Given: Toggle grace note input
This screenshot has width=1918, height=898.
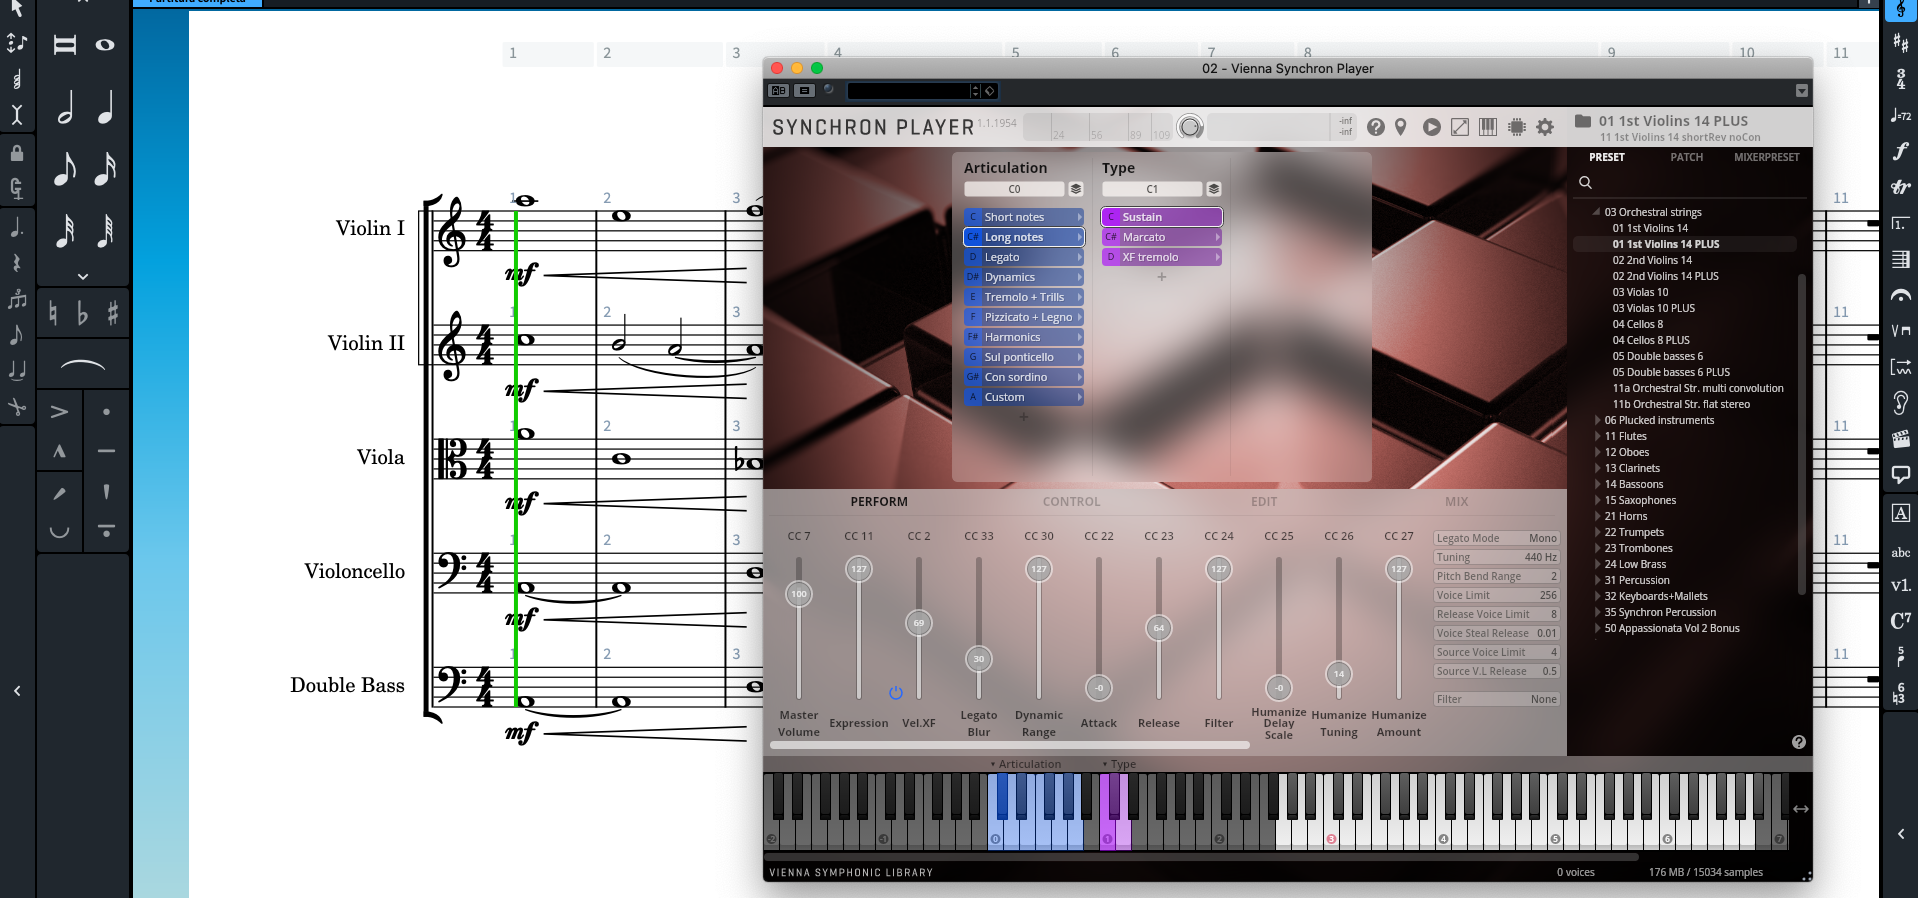Looking at the screenshot, I should [17, 334].
